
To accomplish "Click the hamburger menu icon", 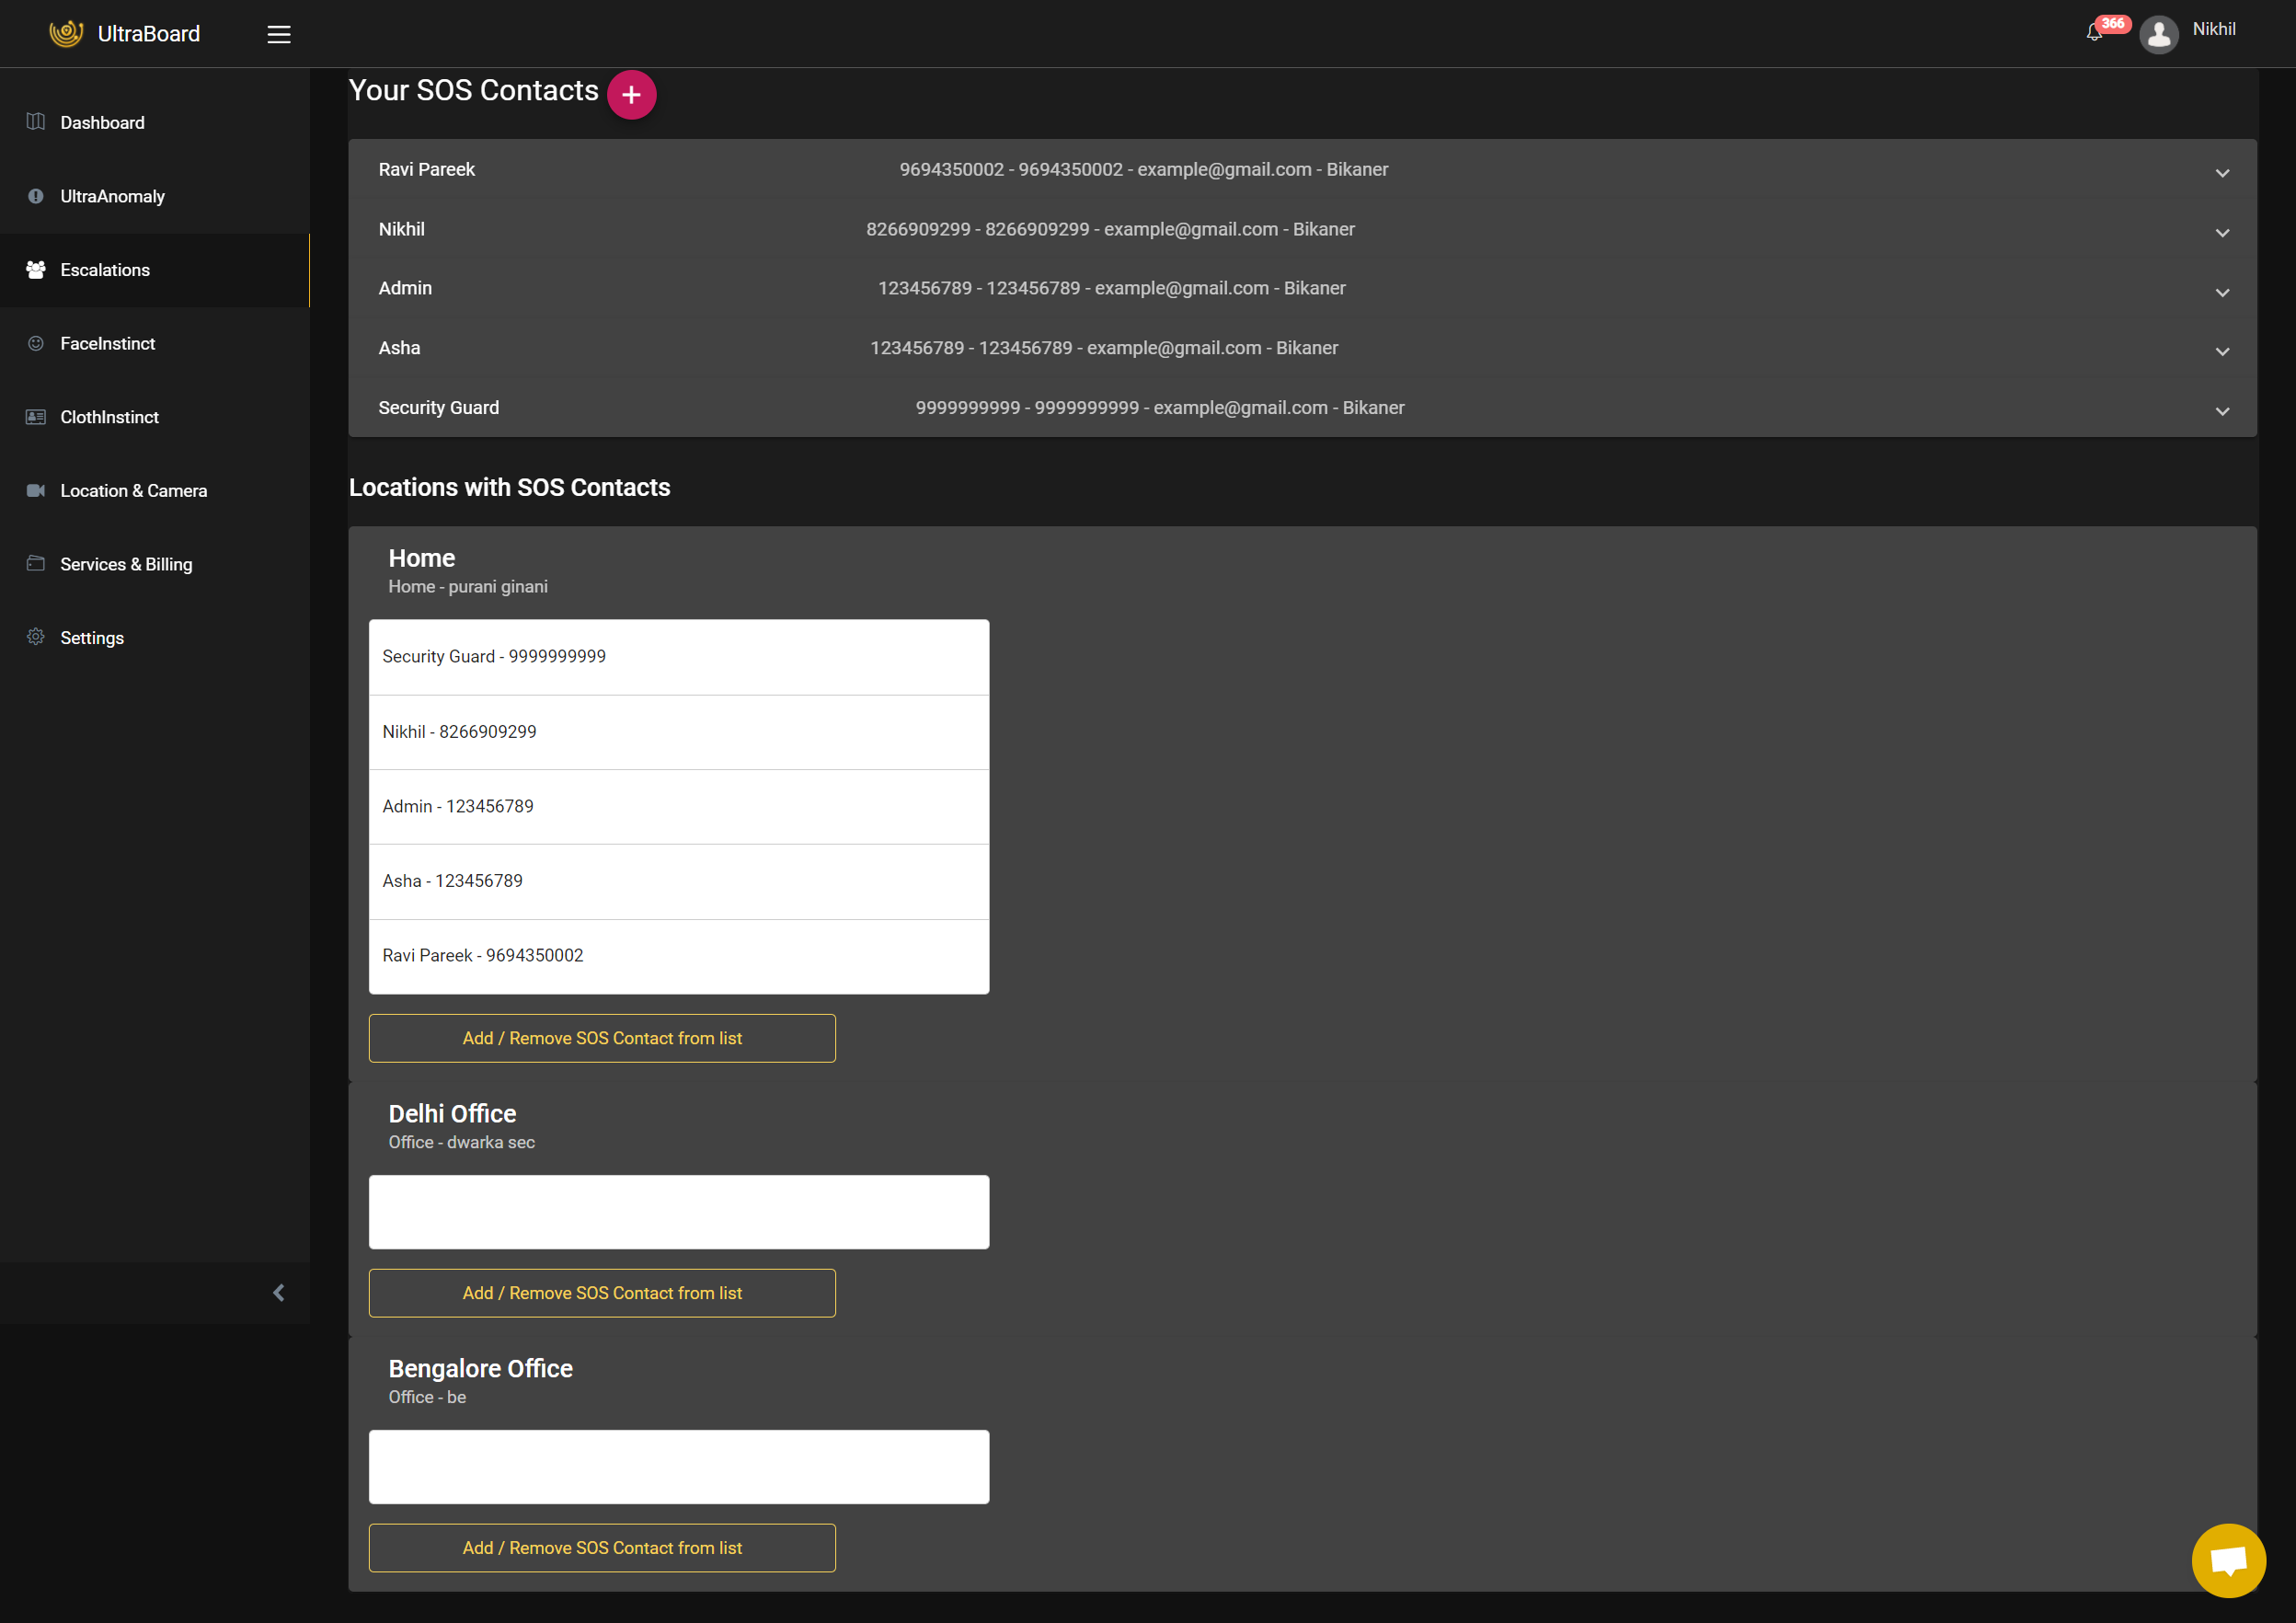I will [279, 34].
